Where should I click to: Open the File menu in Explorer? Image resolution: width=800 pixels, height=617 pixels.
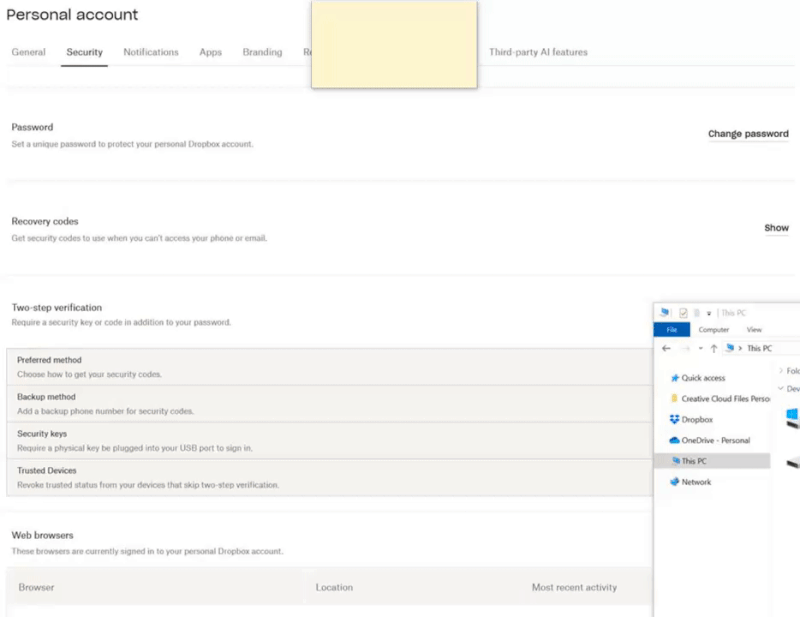coord(672,329)
